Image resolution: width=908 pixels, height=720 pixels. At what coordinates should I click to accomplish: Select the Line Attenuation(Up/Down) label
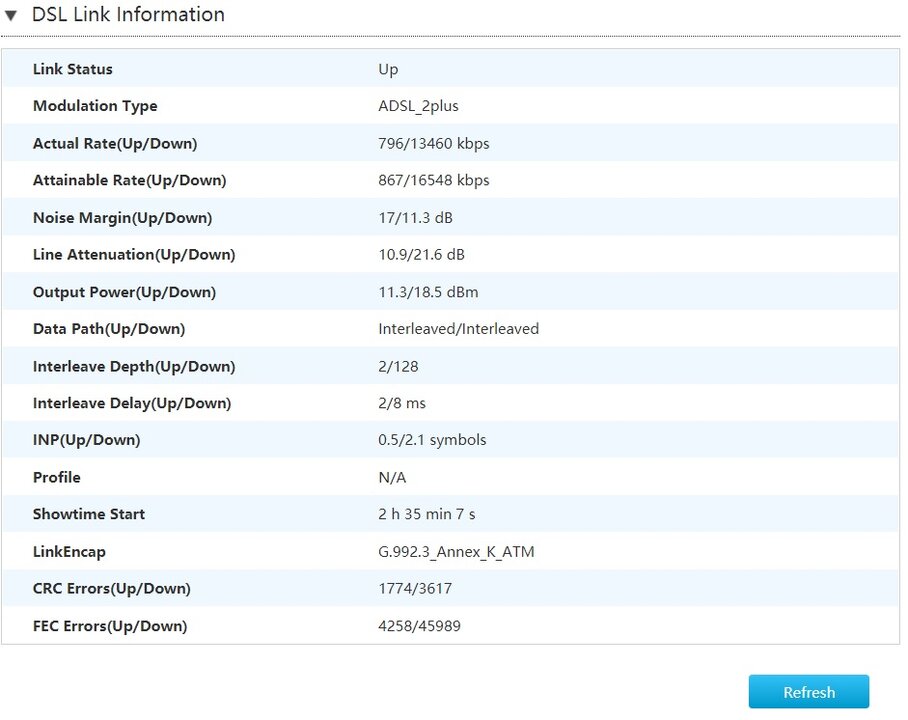pos(134,255)
